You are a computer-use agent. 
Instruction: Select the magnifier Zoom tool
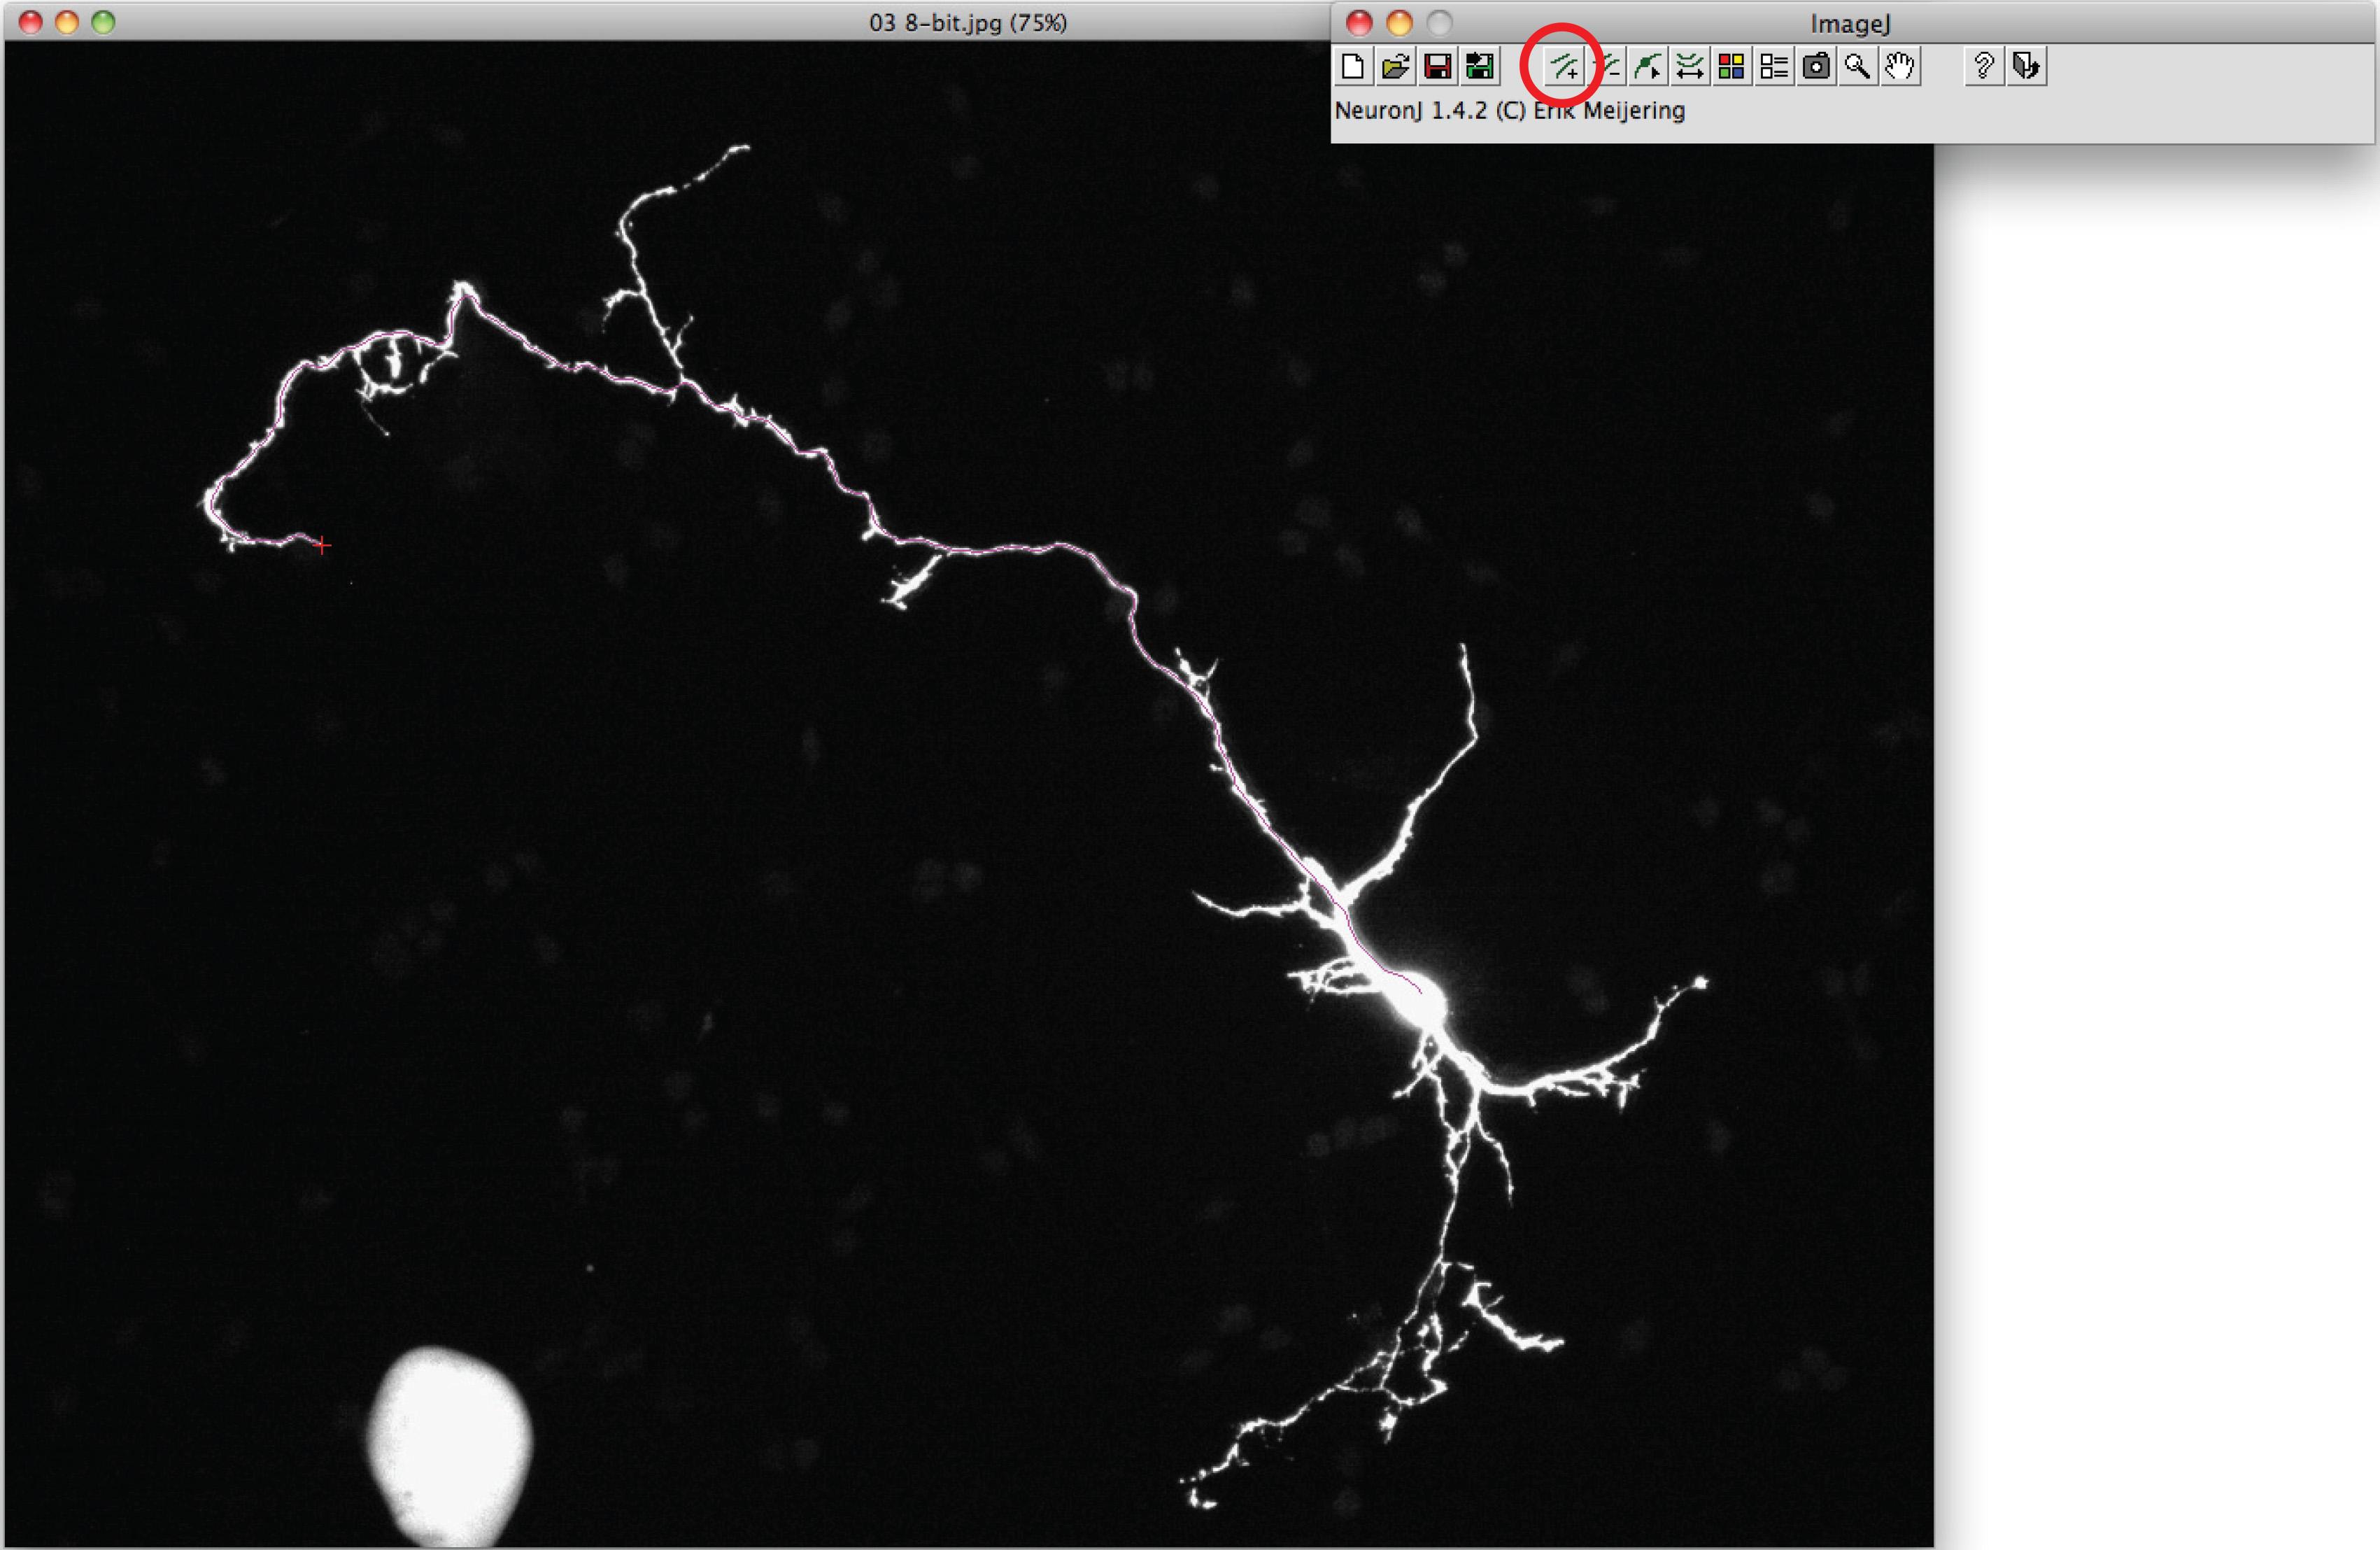pyautogui.click(x=1858, y=67)
